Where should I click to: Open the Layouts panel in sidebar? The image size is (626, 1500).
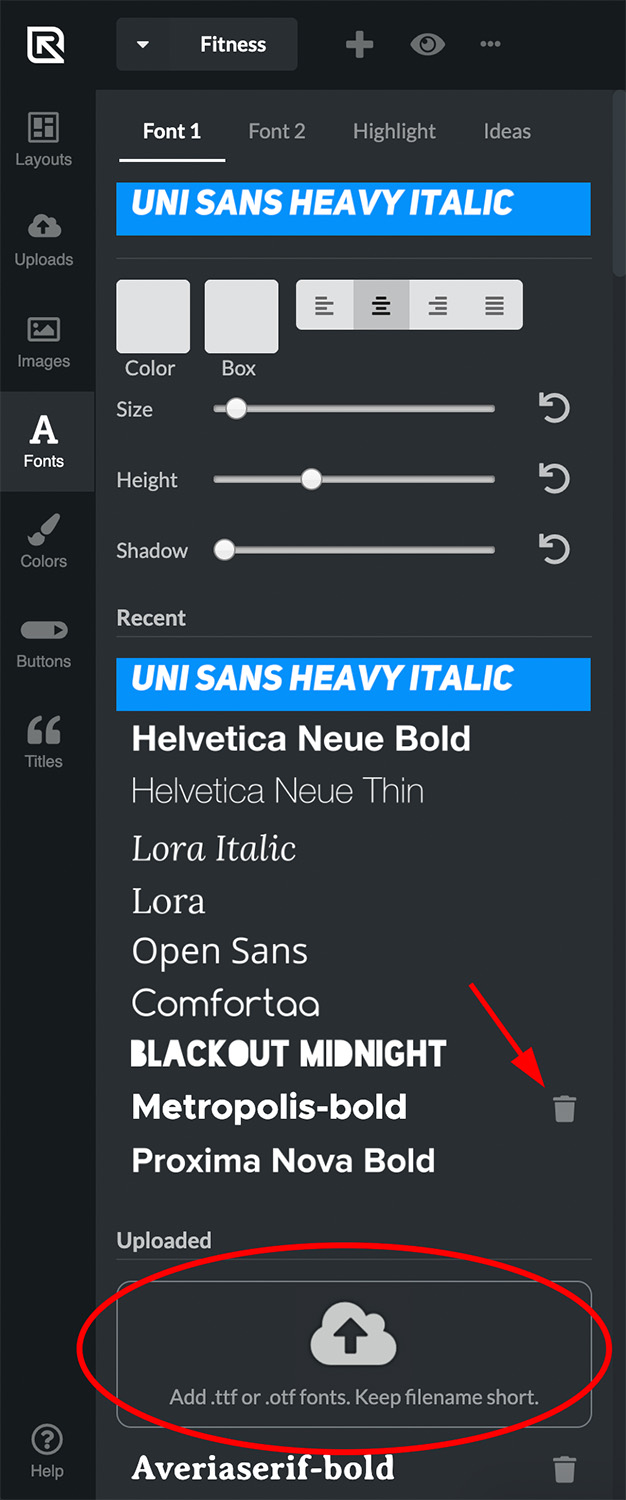click(x=43, y=139)
